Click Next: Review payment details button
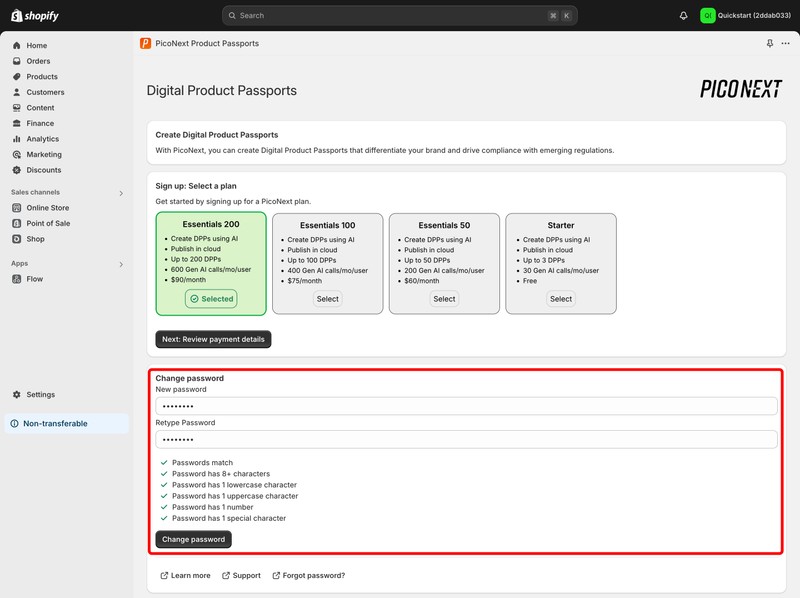 coord(213,339)
